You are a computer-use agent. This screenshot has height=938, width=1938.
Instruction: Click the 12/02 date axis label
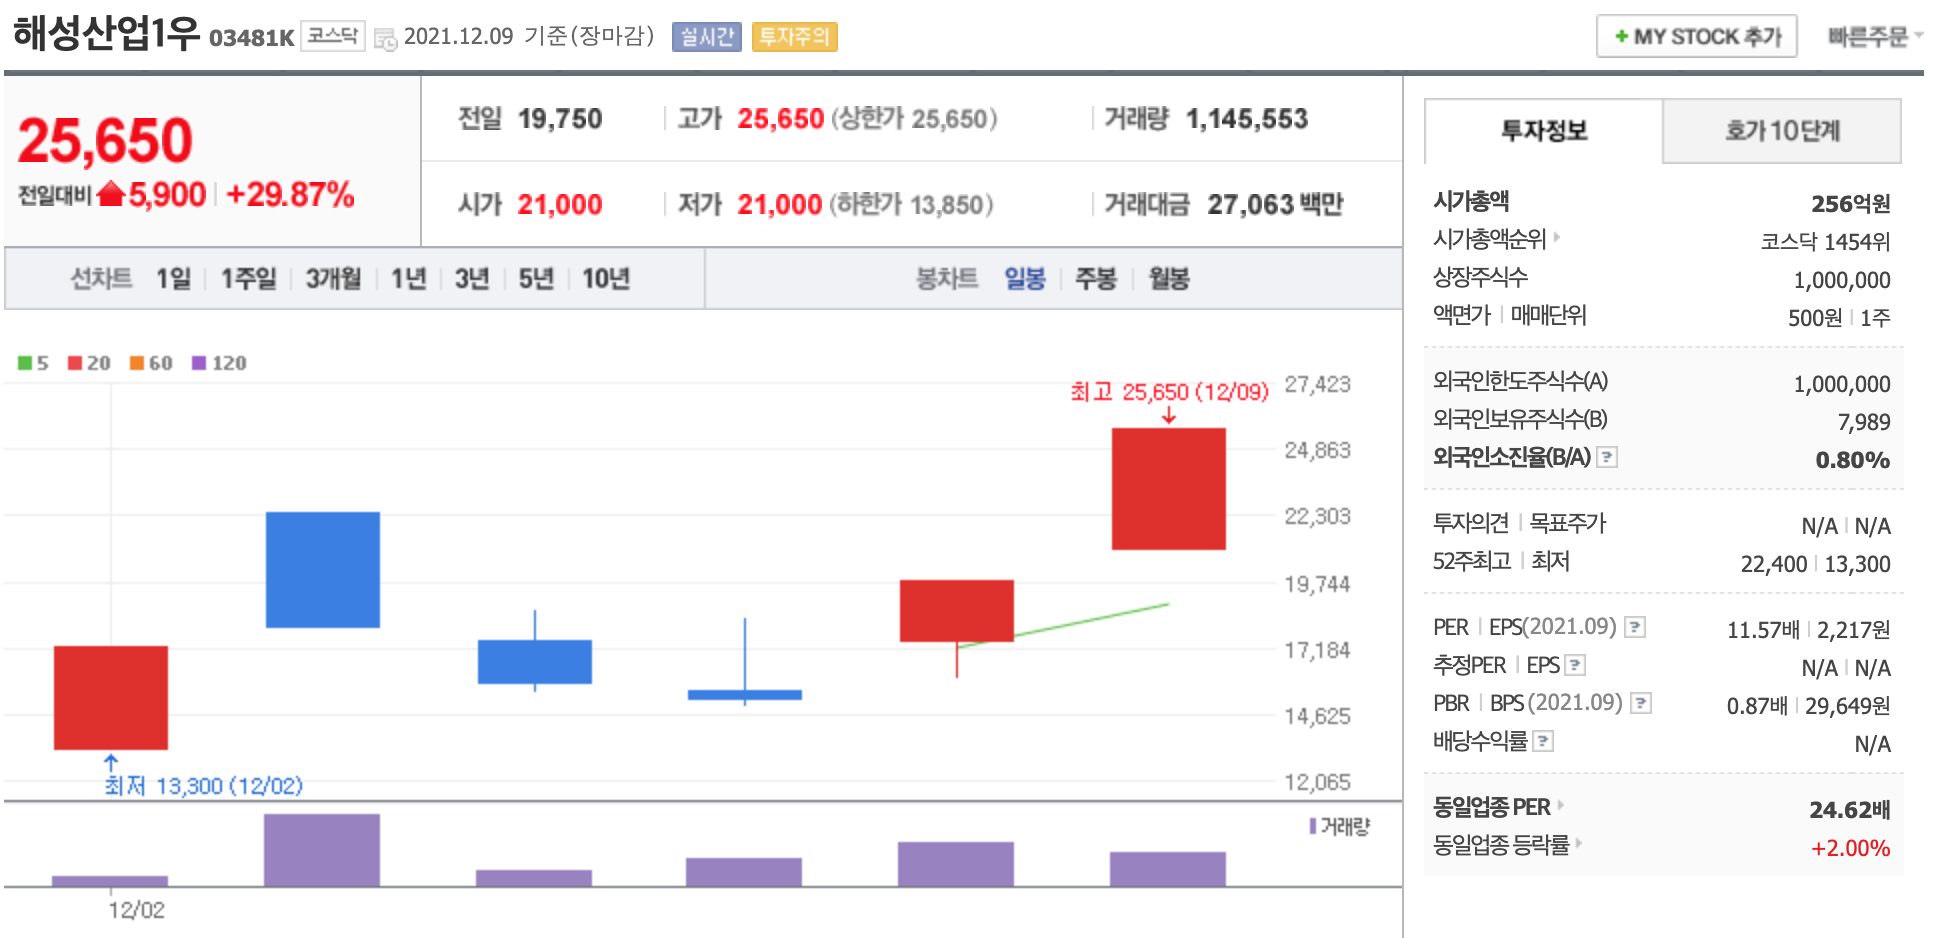[x=136, y=910]
